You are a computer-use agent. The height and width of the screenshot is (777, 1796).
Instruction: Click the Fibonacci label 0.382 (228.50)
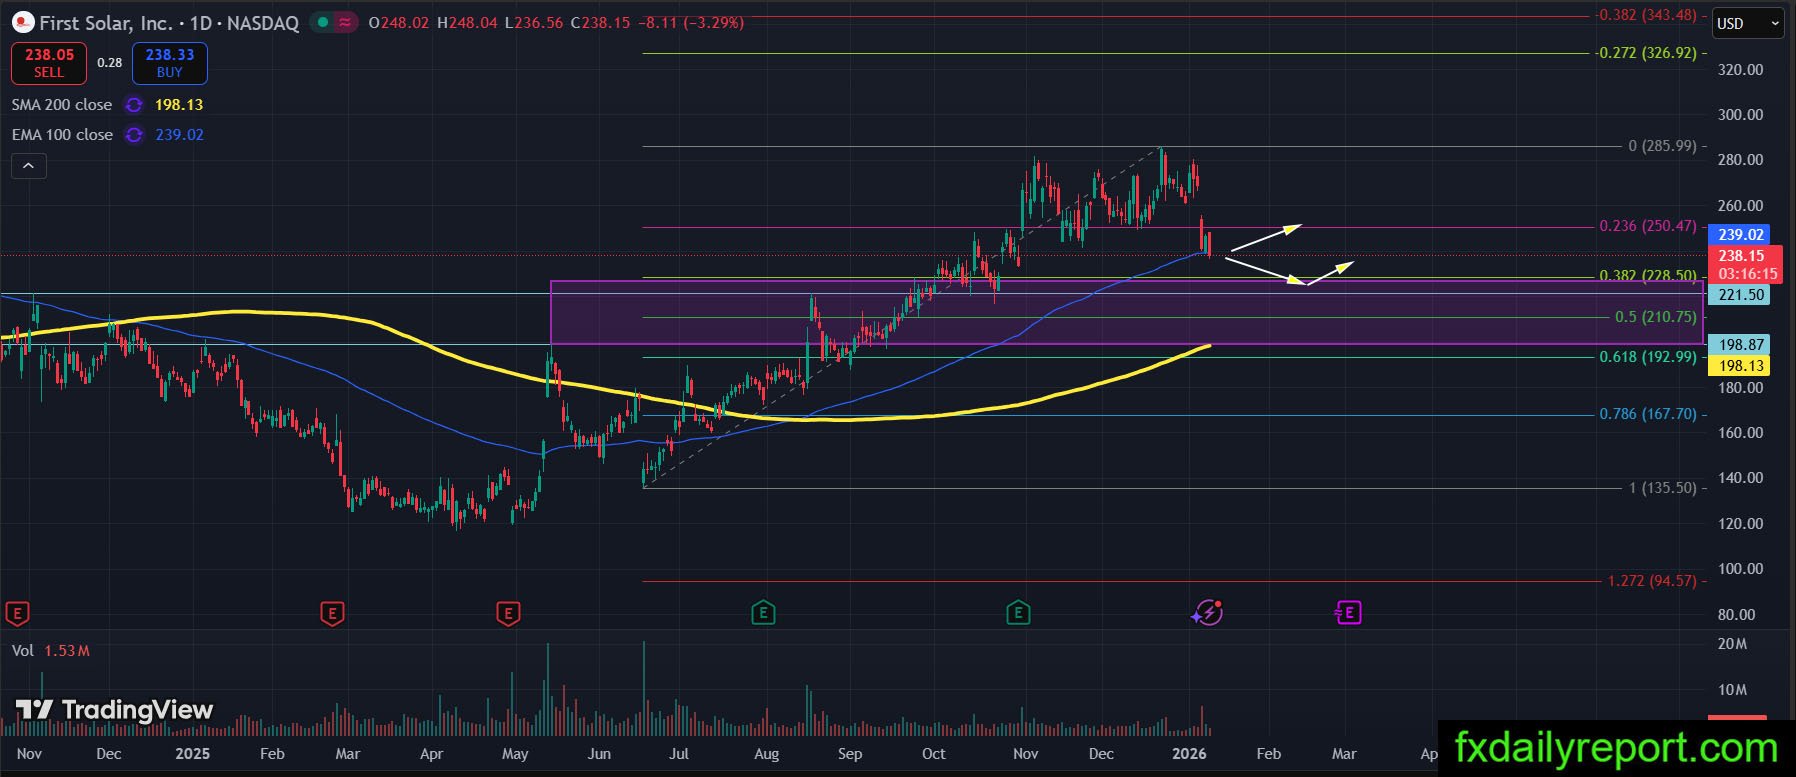tap(1648, 276)
